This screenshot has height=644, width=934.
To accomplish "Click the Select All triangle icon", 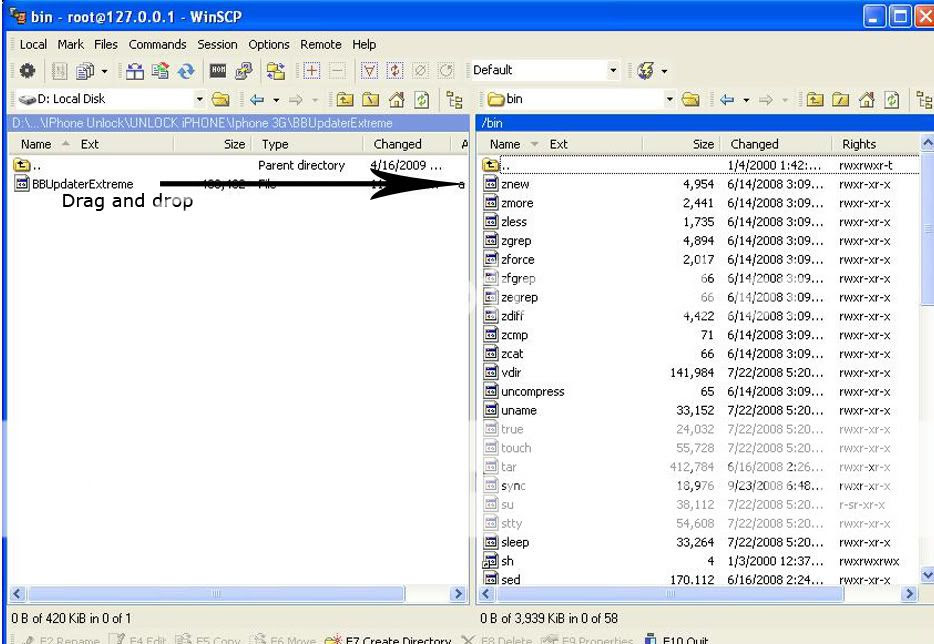I will (x=369, y=71).
